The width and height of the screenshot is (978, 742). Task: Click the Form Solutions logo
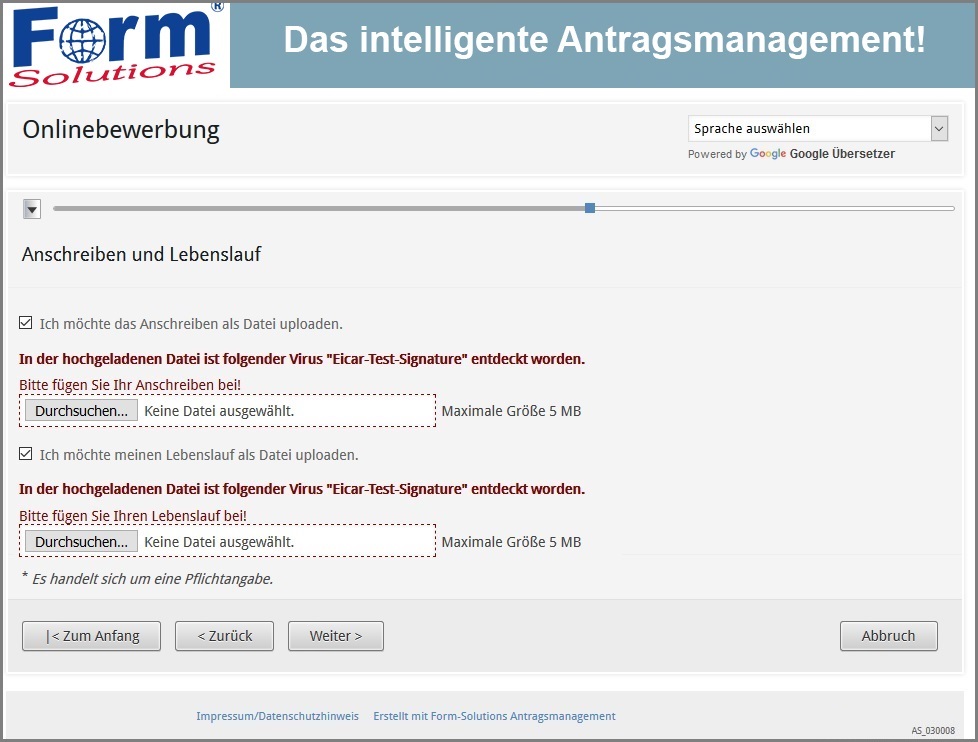(115, 45)
